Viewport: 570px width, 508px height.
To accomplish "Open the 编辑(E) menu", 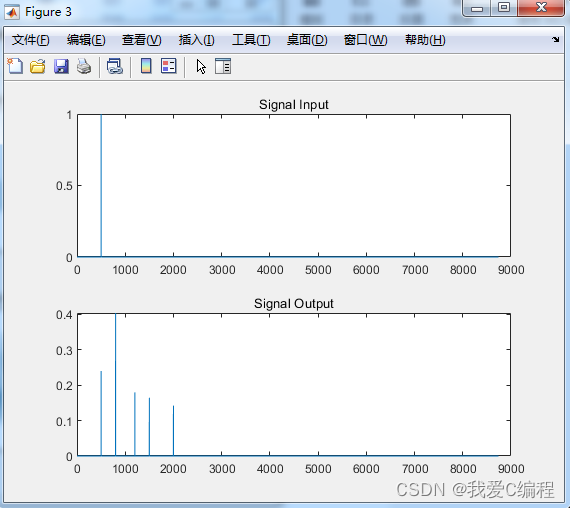I will [86, 40].
